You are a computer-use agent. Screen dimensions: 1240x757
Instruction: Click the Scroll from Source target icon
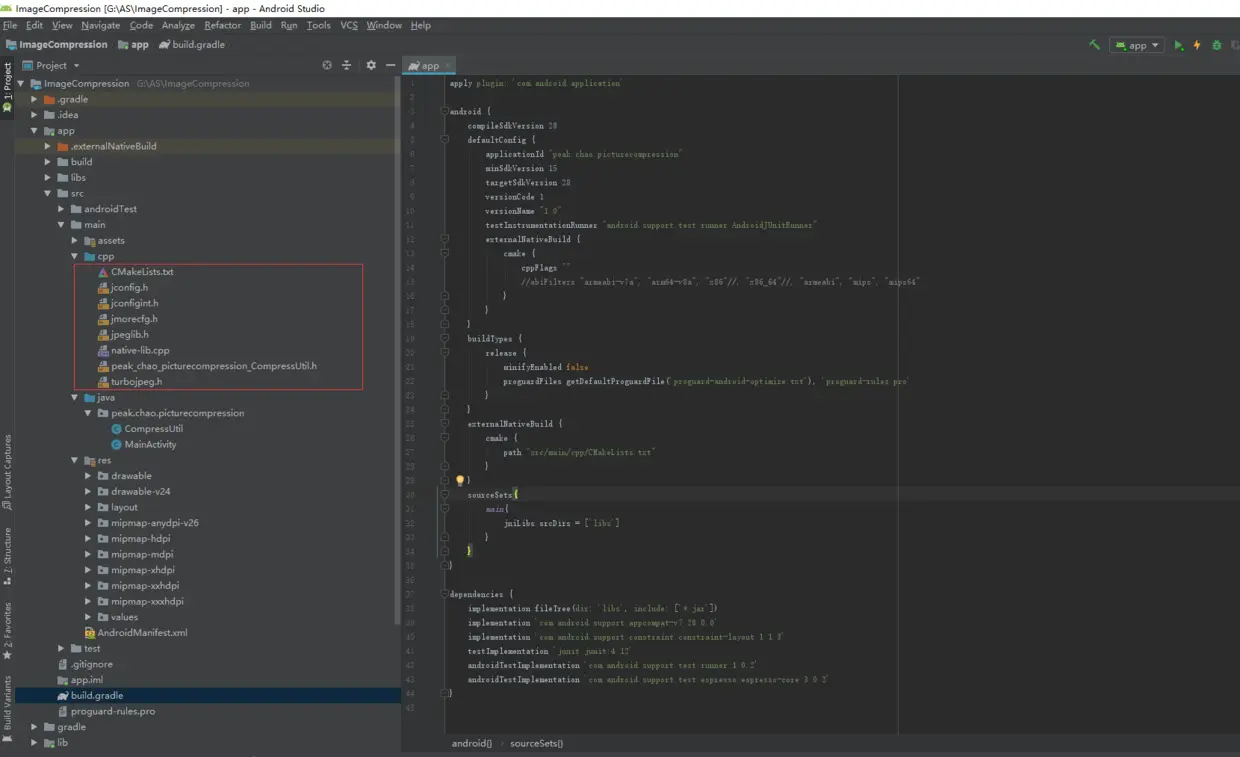coord(327,65)
